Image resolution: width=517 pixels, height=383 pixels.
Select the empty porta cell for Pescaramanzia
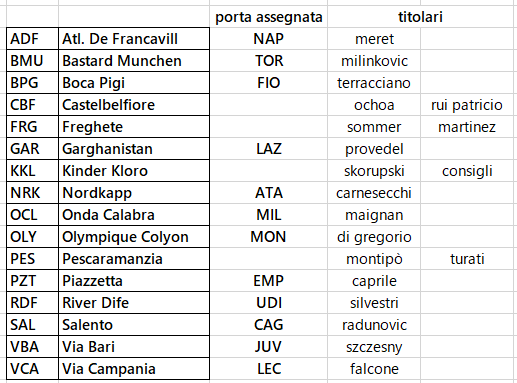tap(268, 259)
